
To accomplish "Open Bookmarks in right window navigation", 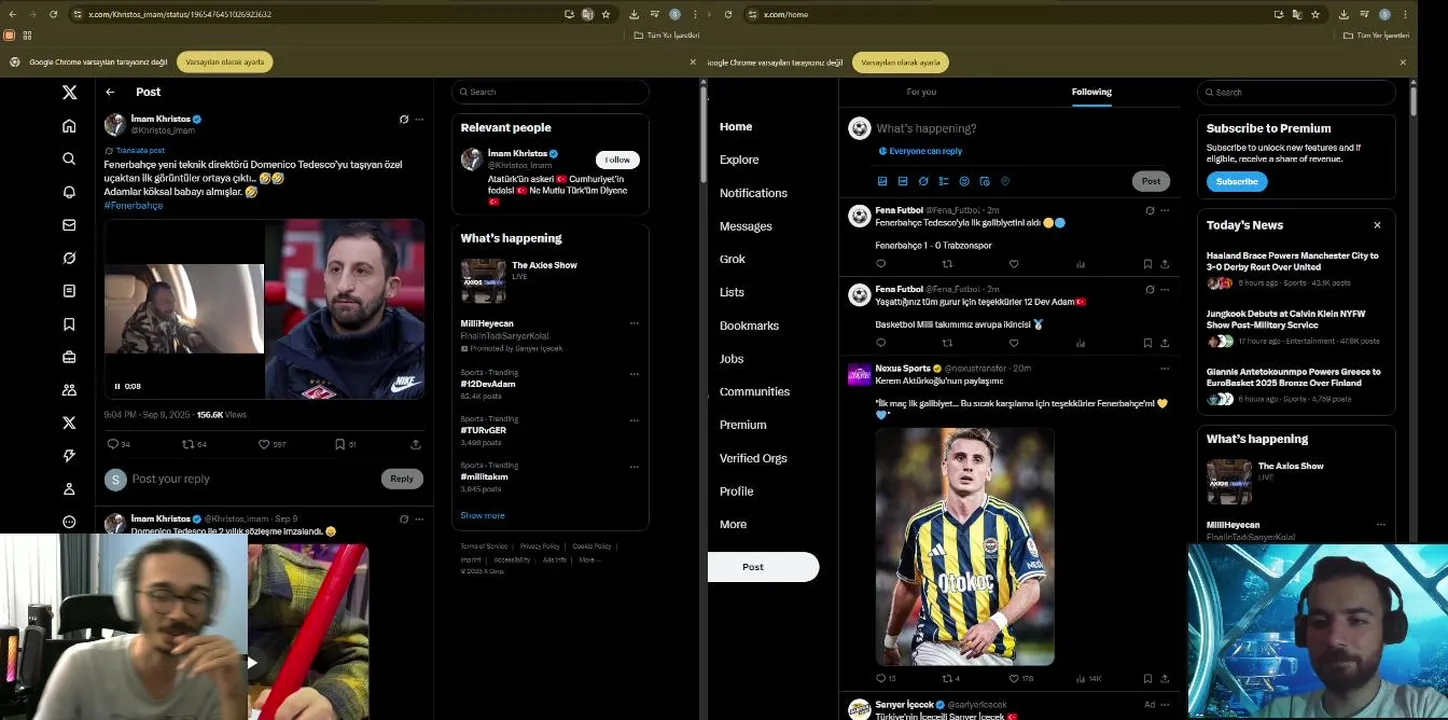I will 749,326.
